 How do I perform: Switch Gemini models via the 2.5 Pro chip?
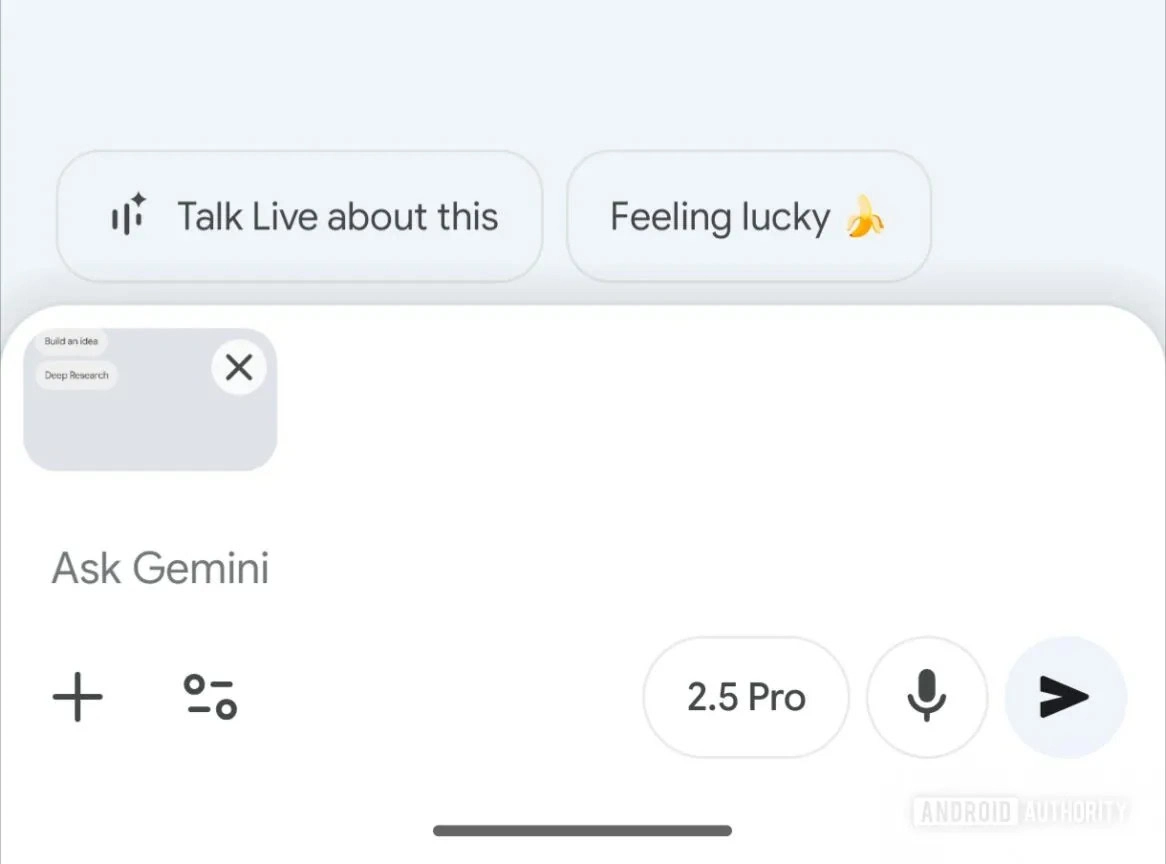745,697
